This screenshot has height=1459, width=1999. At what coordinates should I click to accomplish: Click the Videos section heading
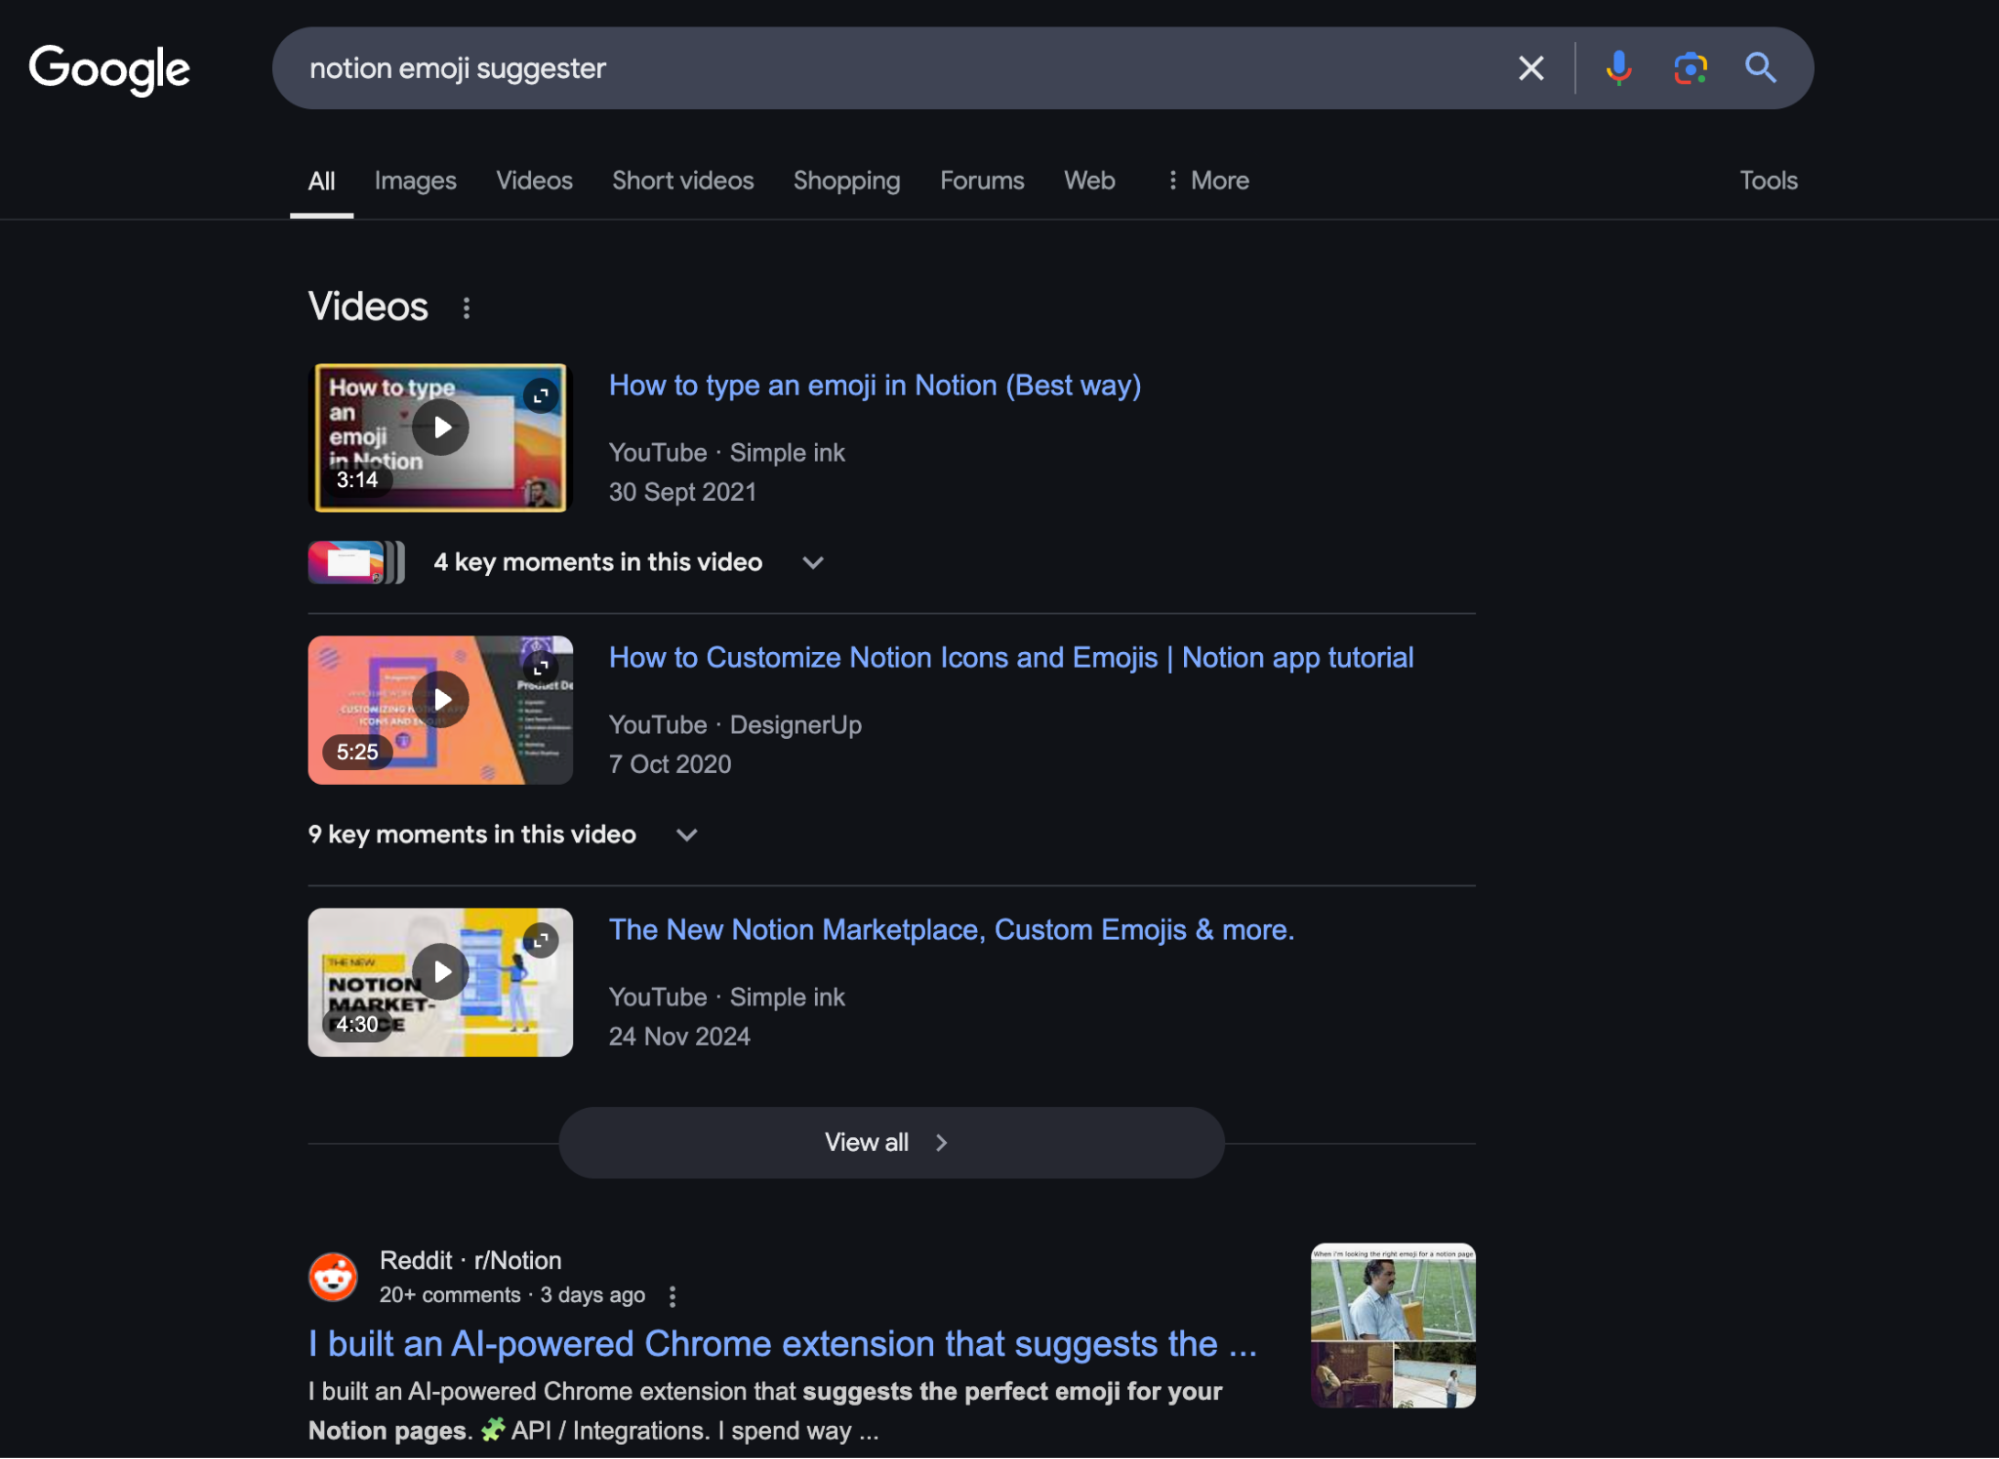click(x=368, y=307)
